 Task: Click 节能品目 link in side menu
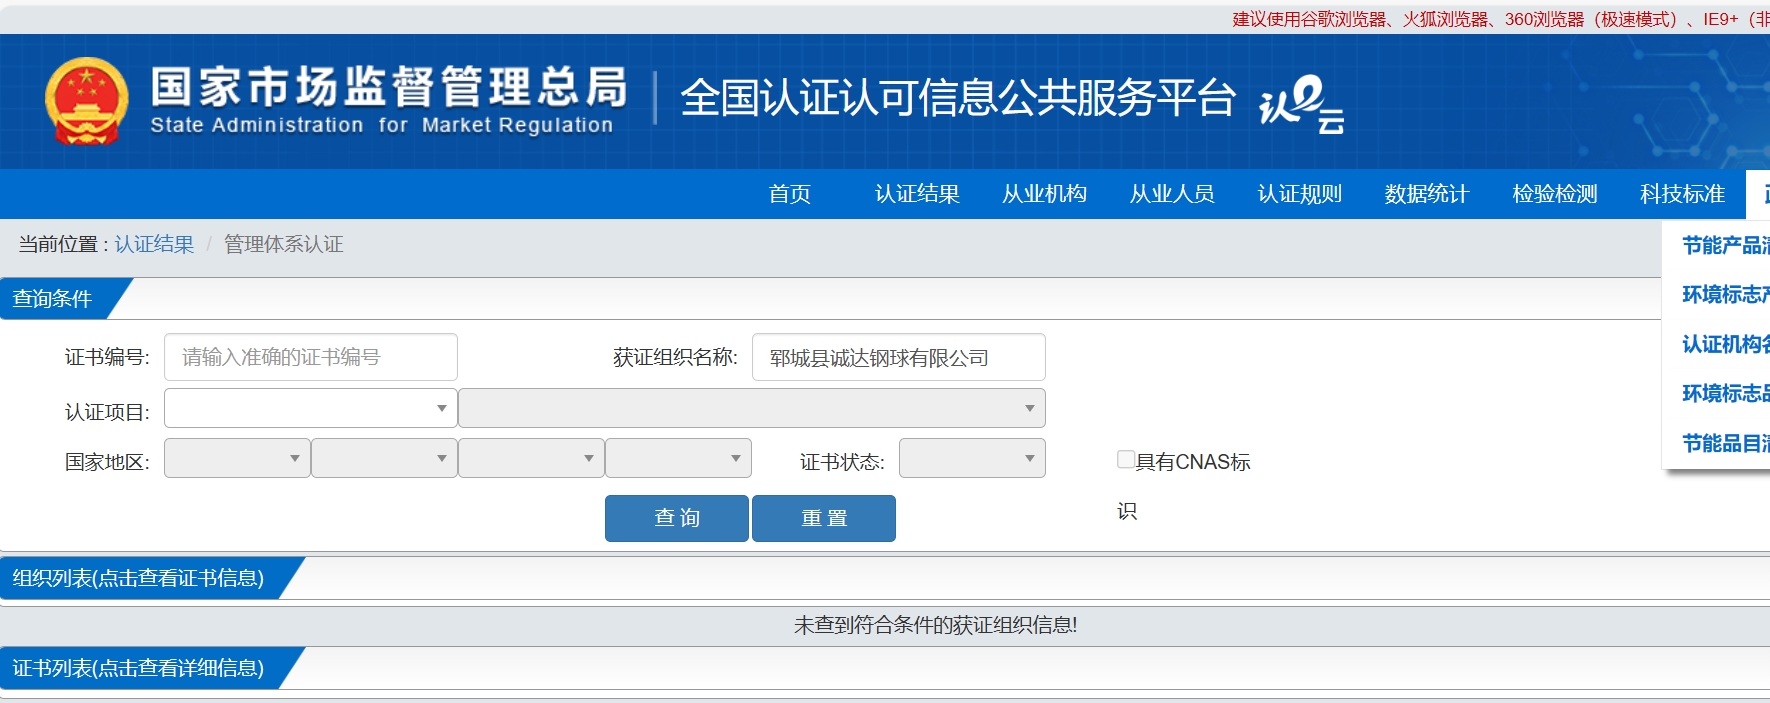(1725, 443)
